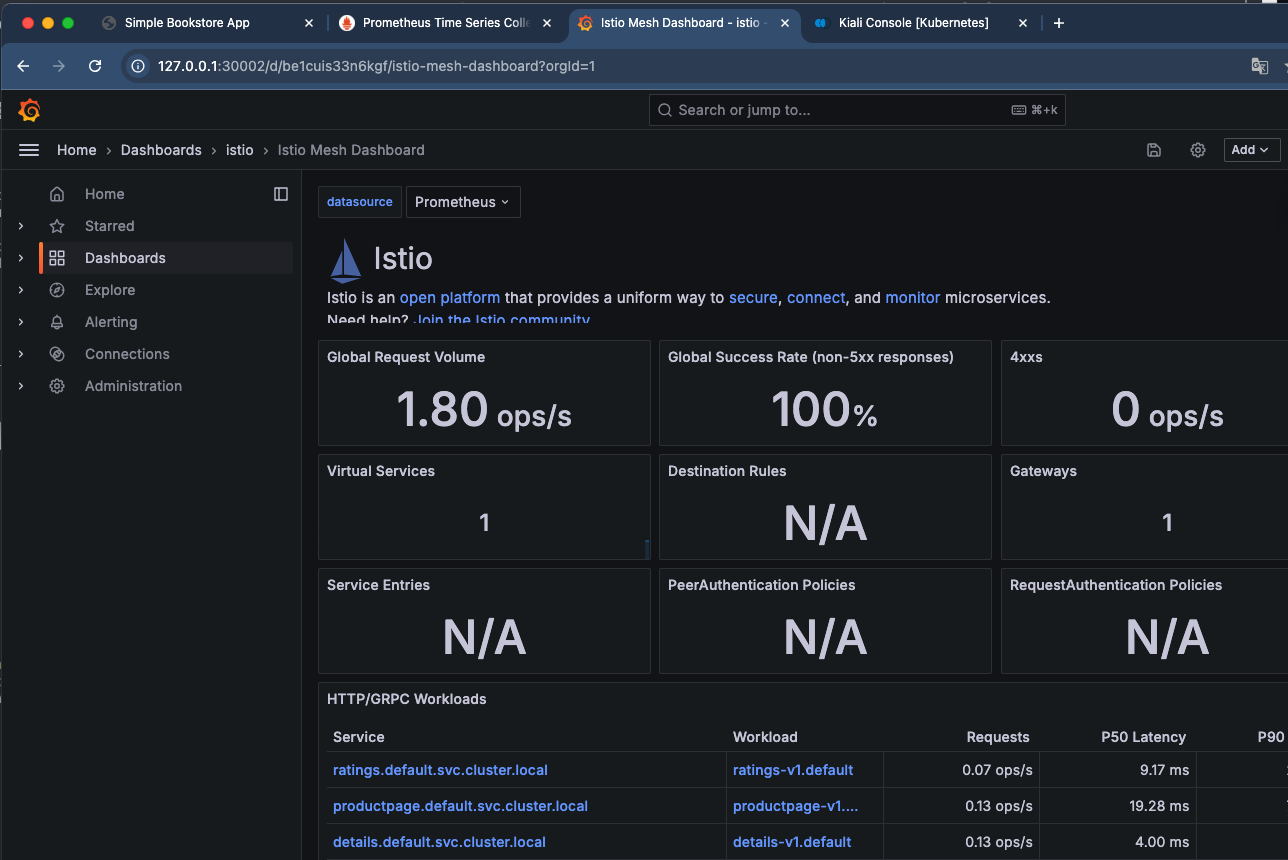Click the browser address bar URL
This screenshot has height=860, width=1288.
(376, 66)
